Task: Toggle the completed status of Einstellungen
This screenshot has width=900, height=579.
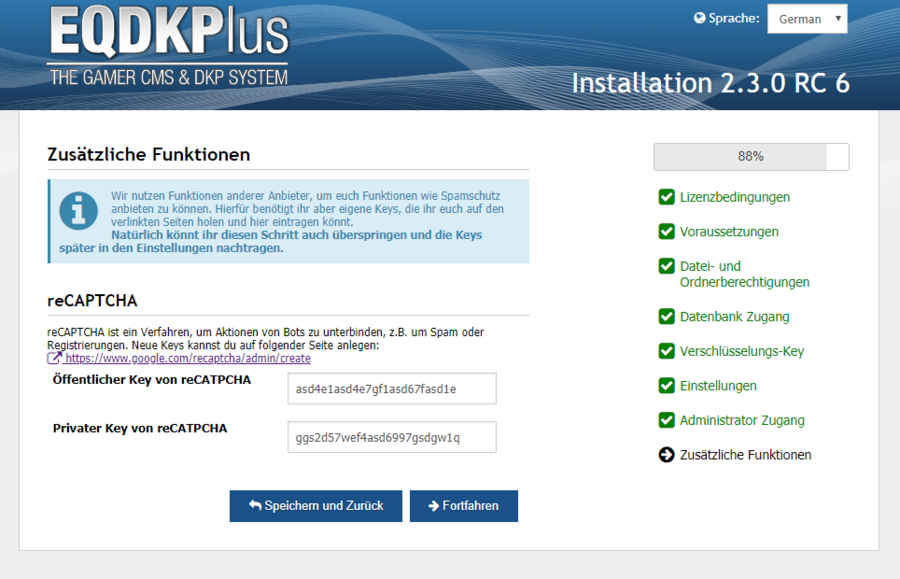Action: pos(665,385)
